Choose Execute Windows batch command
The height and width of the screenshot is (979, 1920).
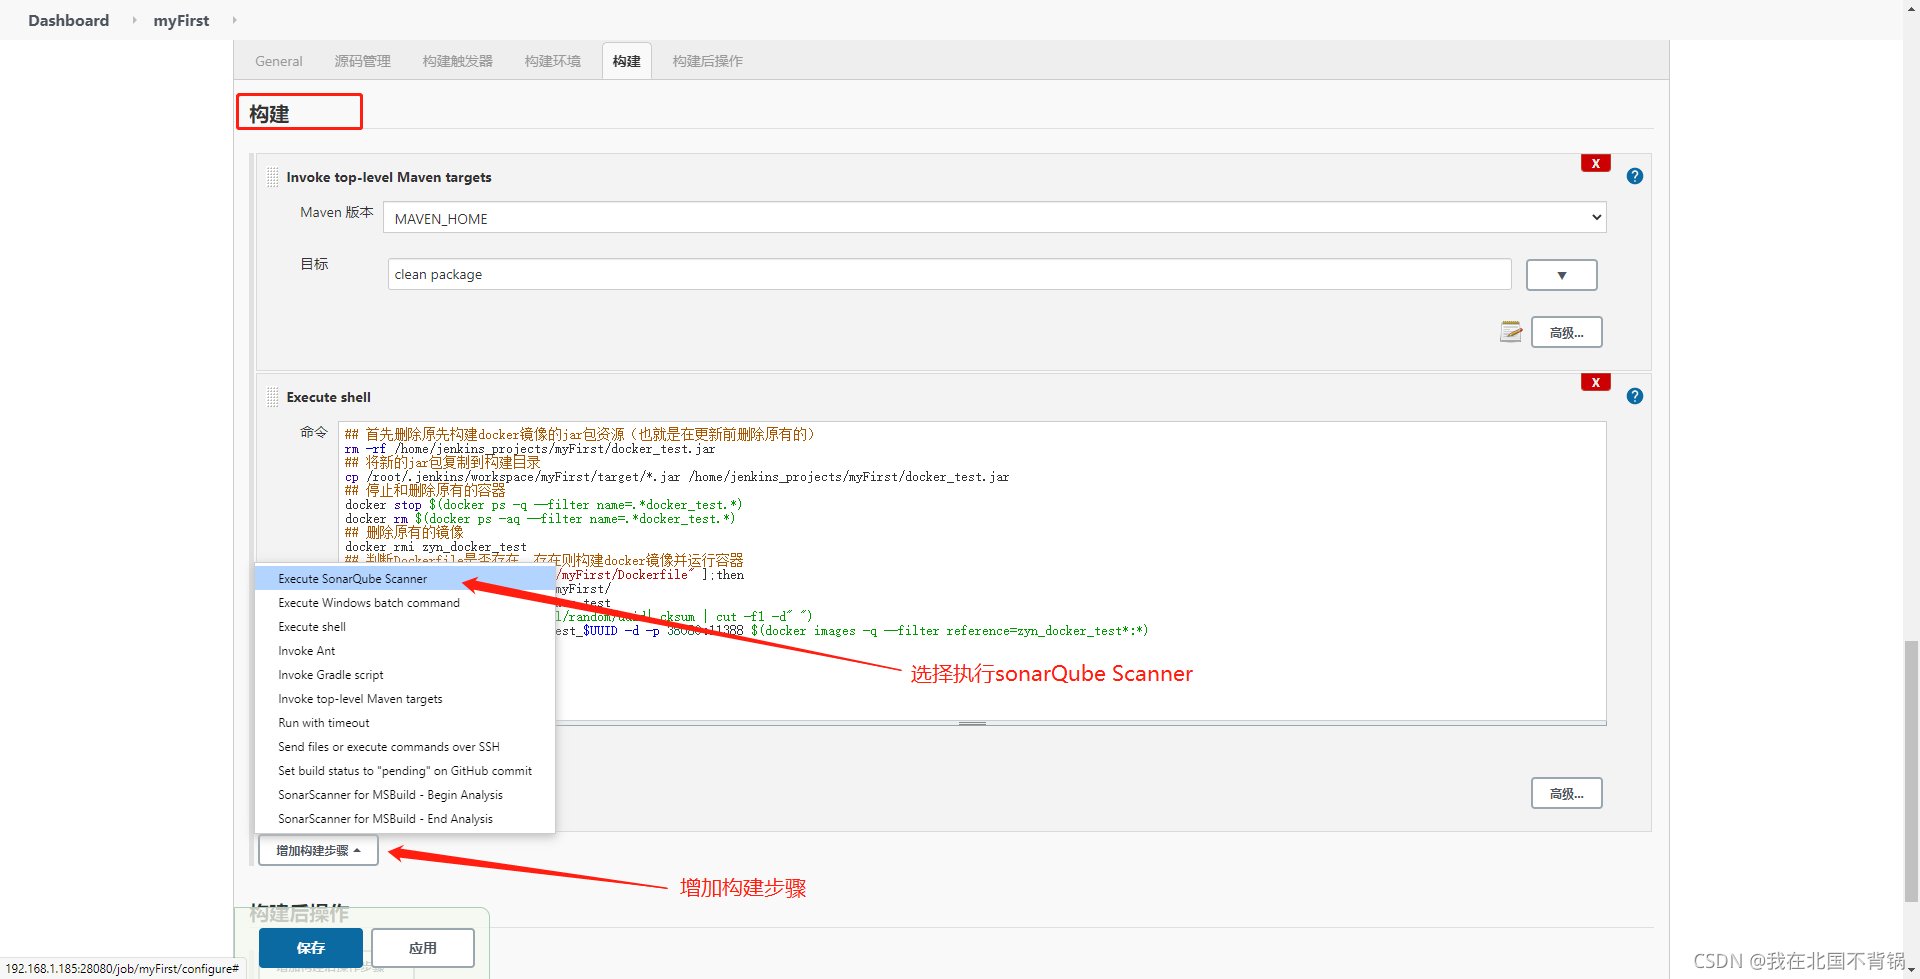tap(405, 603)
